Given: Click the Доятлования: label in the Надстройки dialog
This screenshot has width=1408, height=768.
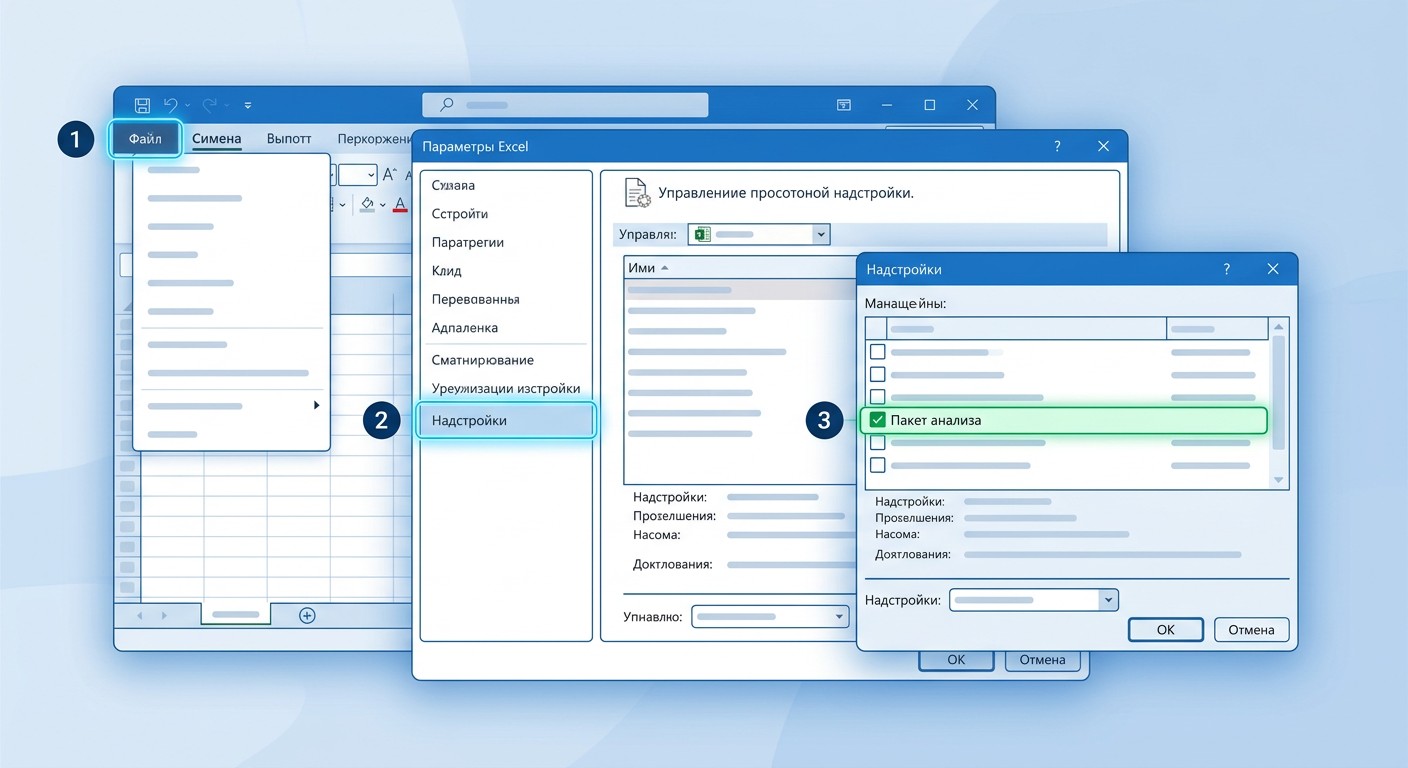Looking at the screenshot, I should coord(914,554).
